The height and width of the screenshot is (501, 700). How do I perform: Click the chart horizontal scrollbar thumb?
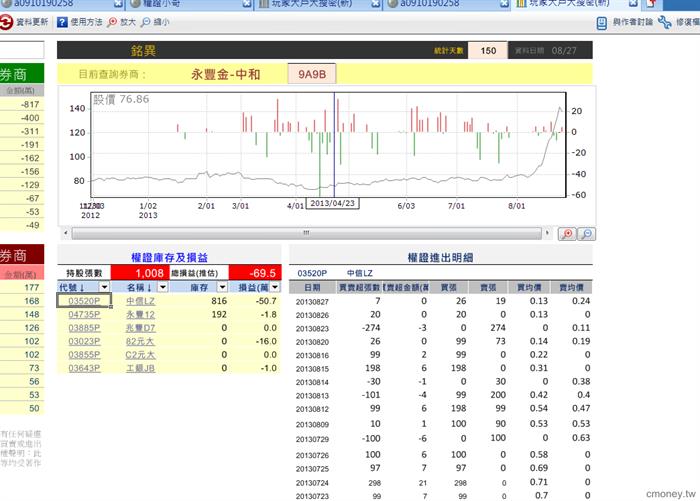click(306, 233)
